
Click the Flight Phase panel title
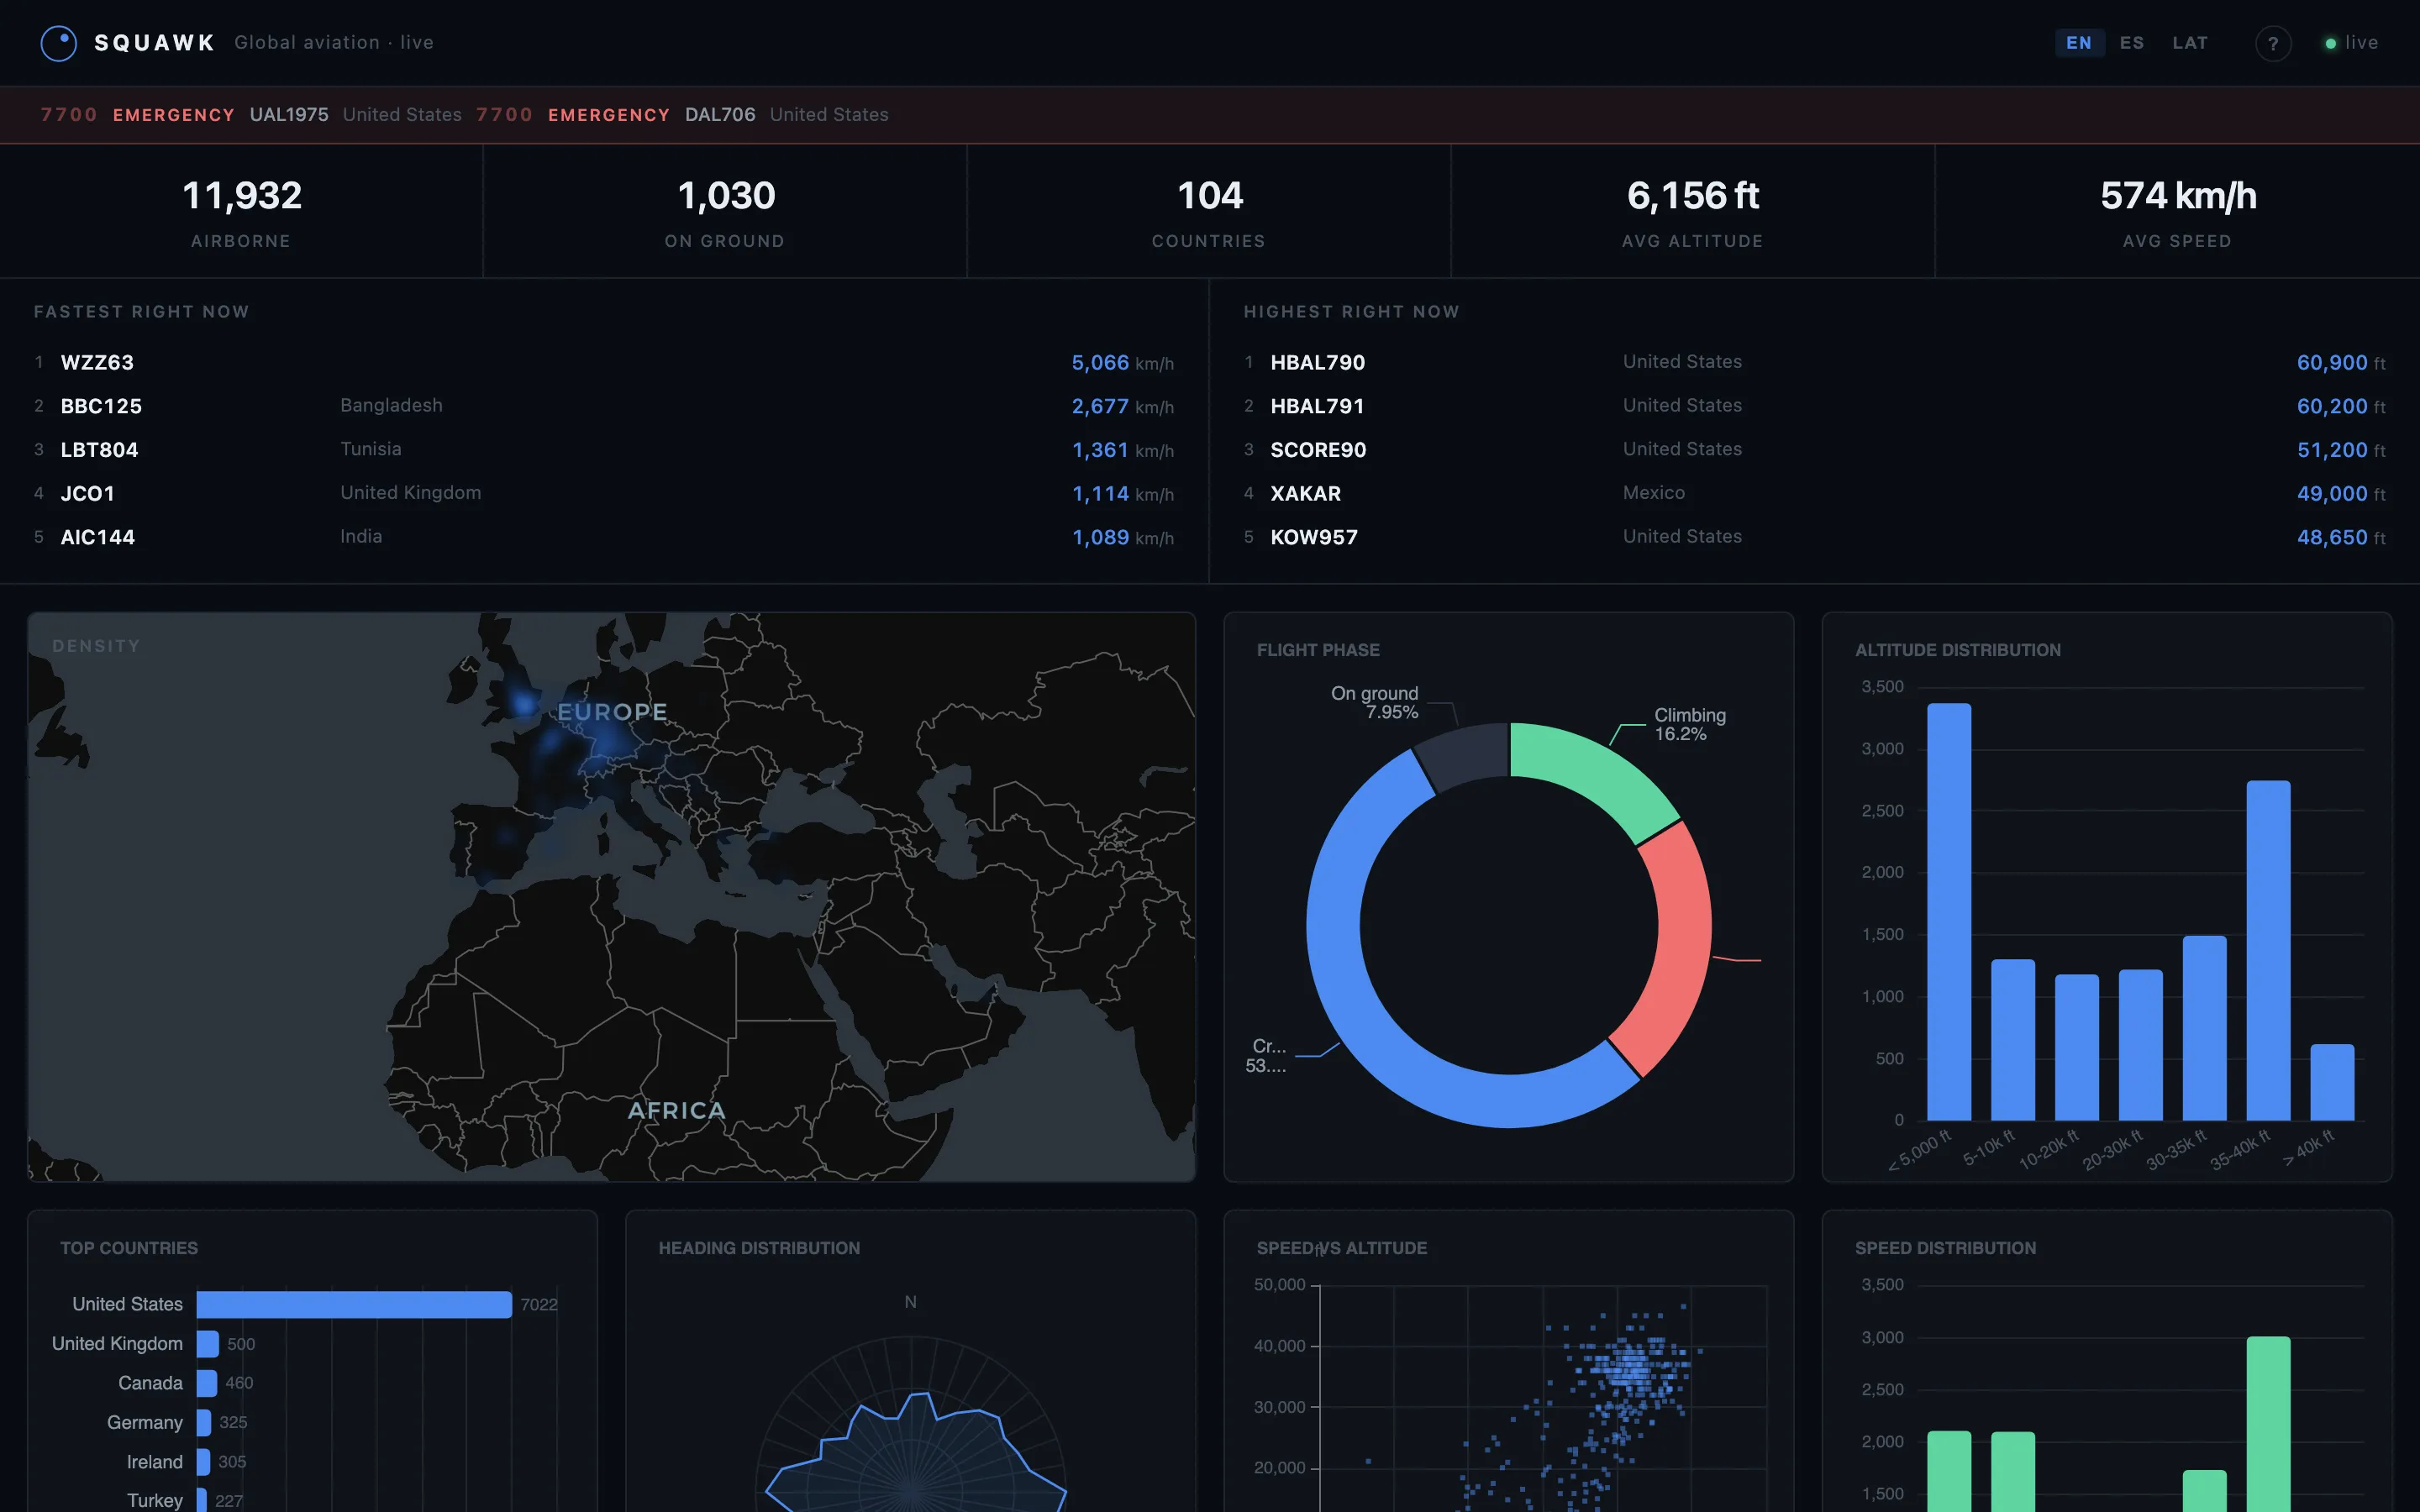[x=1318, y=650]
